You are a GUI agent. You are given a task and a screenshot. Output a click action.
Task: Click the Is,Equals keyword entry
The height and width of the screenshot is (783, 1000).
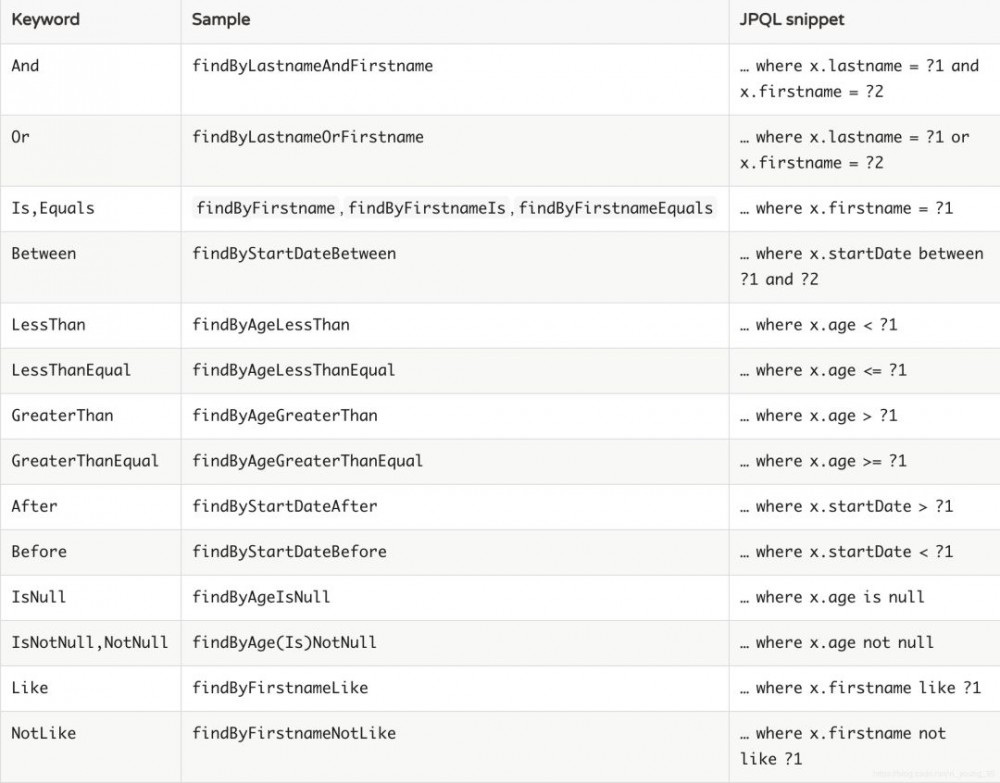[x=48, y=208]
